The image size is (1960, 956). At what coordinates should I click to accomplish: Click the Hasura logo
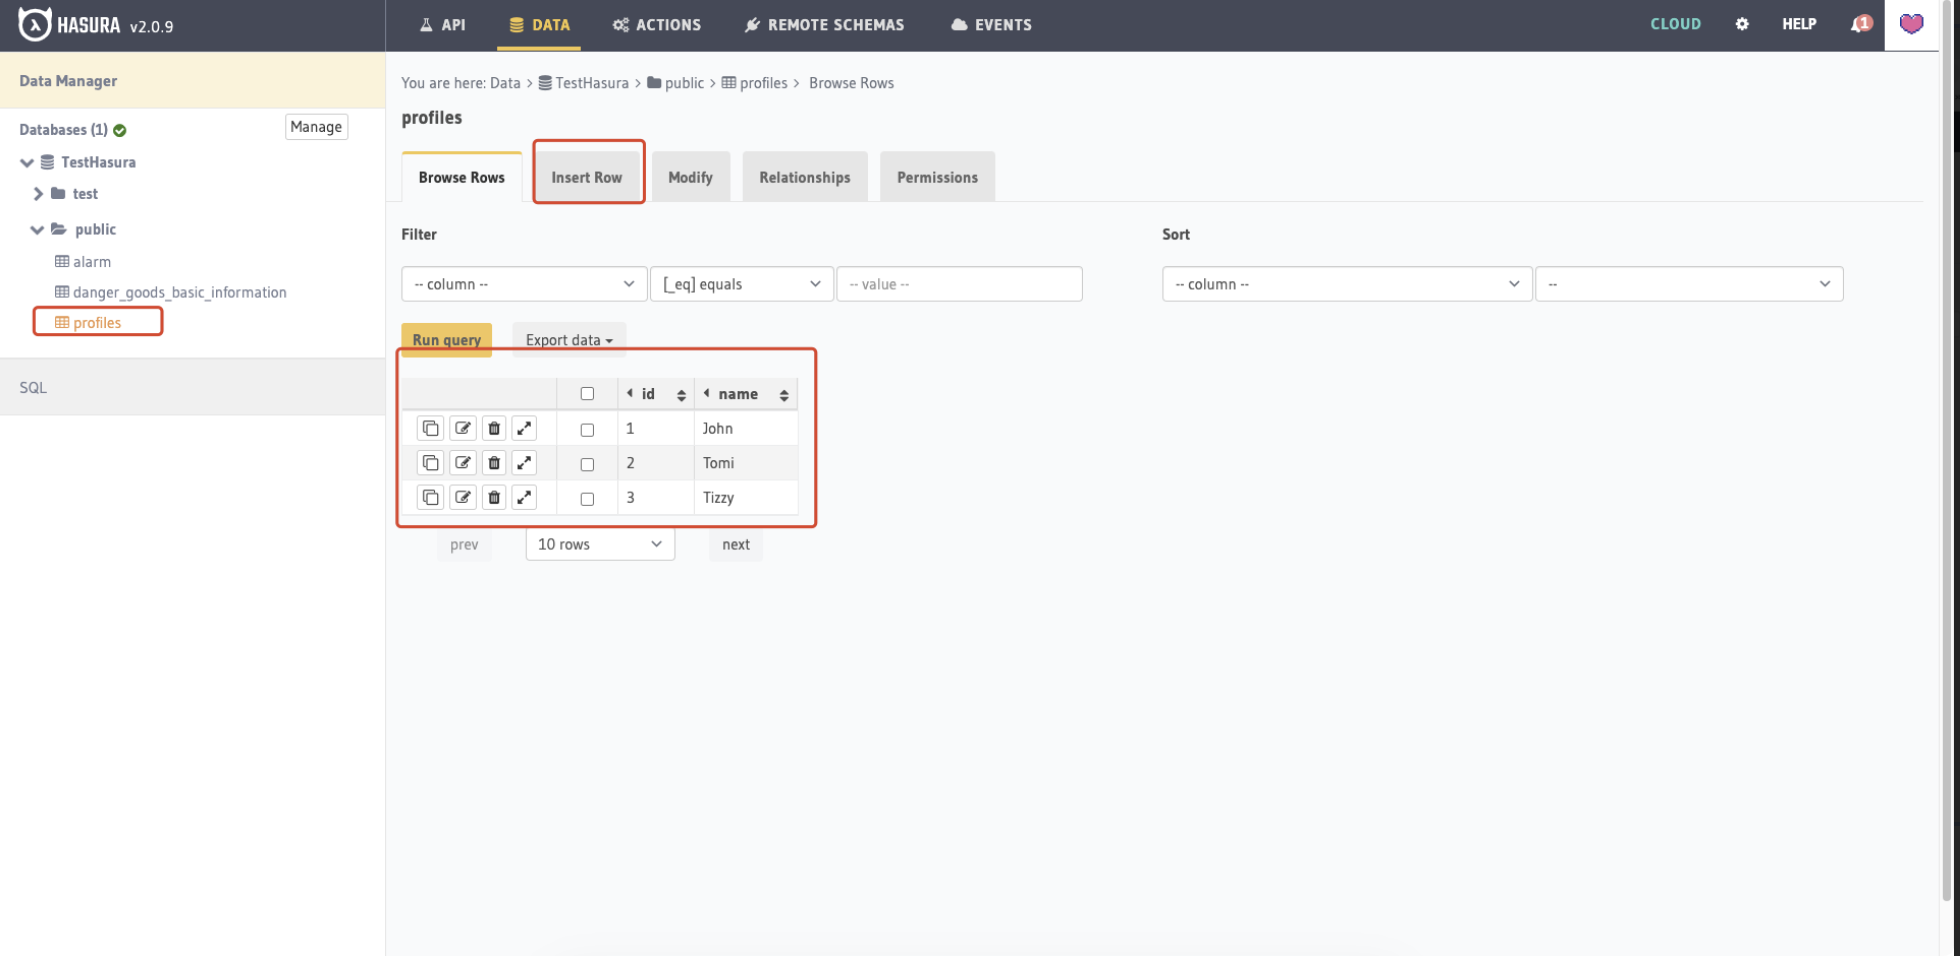click(x=35, y=24)
